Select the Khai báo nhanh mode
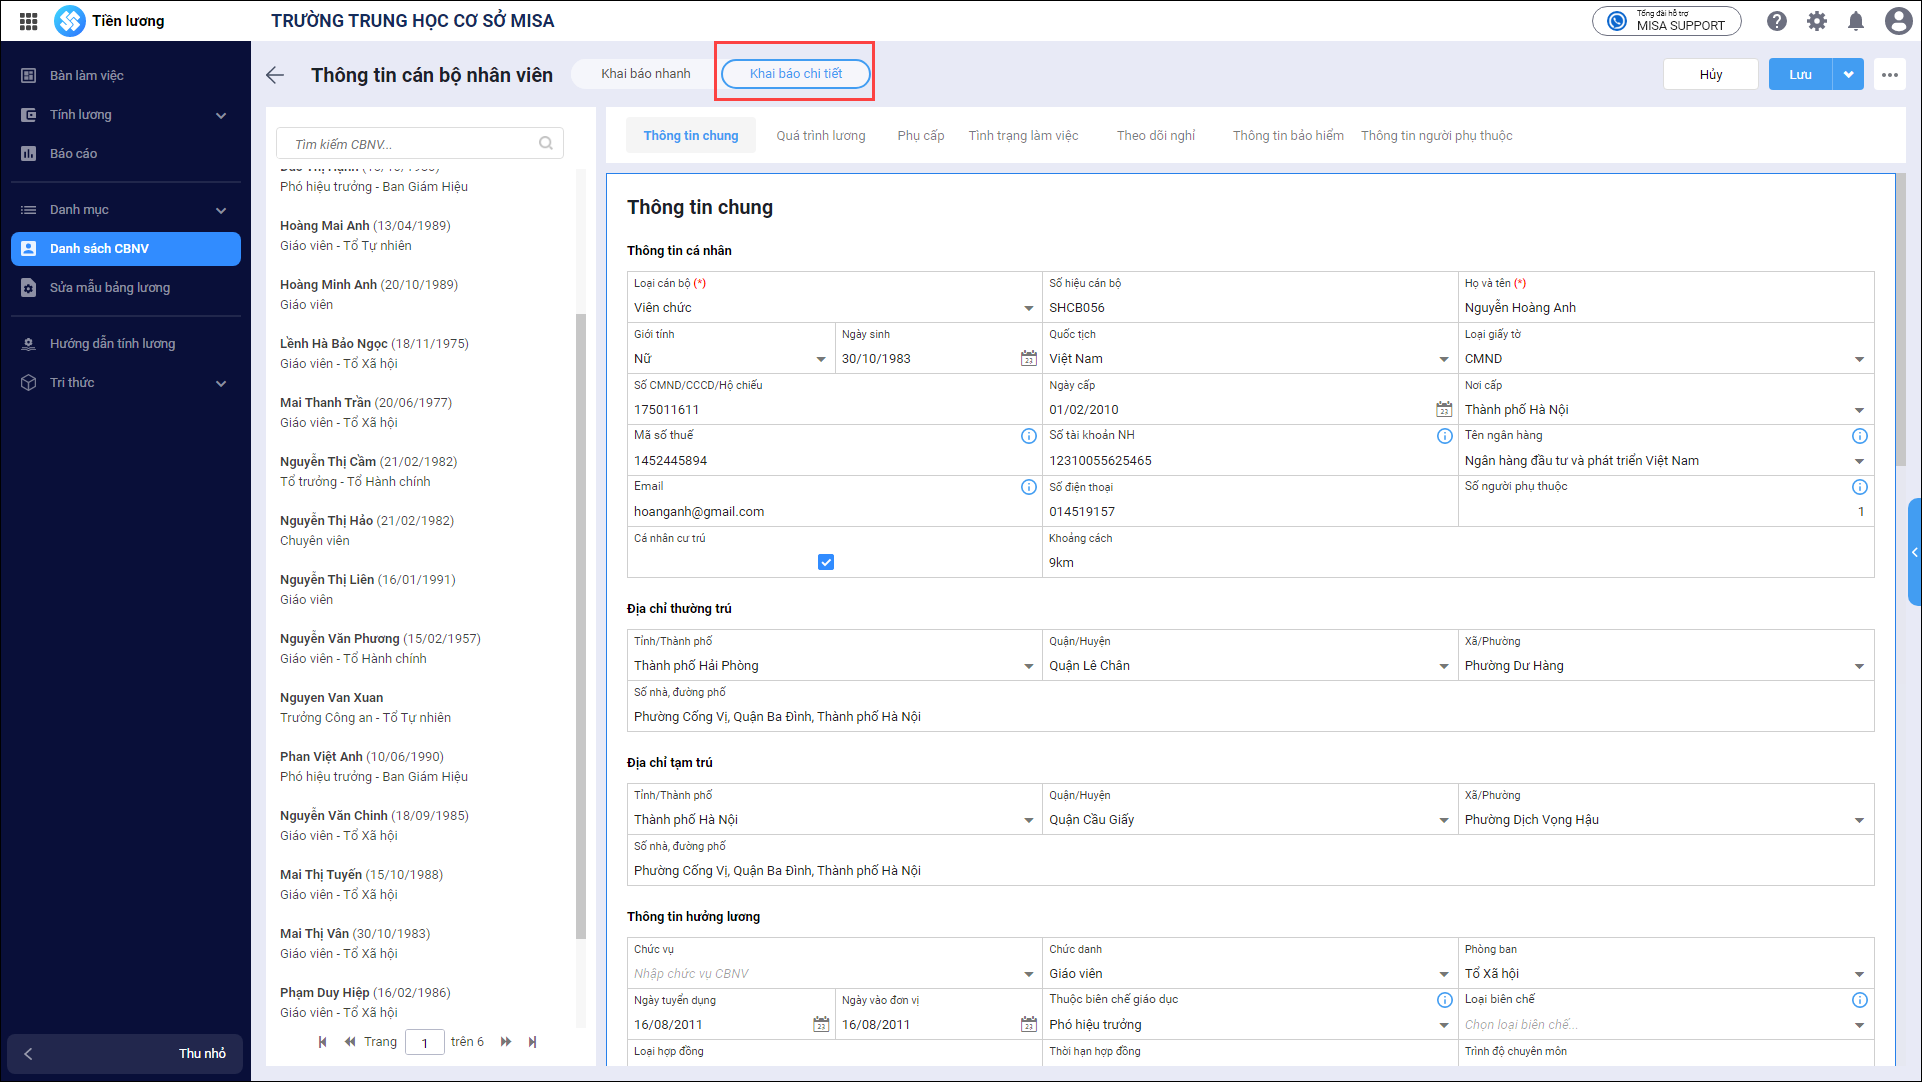 646,74
